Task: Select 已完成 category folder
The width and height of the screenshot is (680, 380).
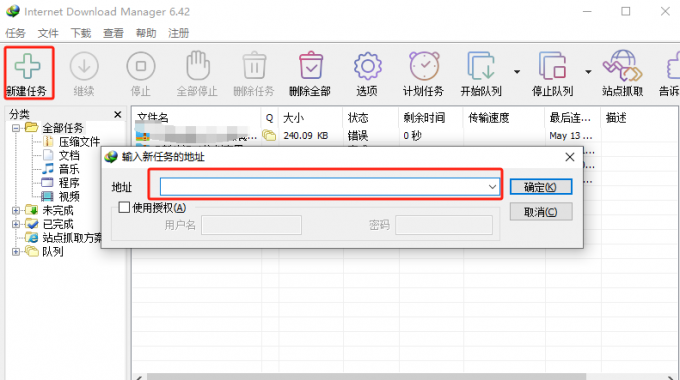Action: [58, 224]
